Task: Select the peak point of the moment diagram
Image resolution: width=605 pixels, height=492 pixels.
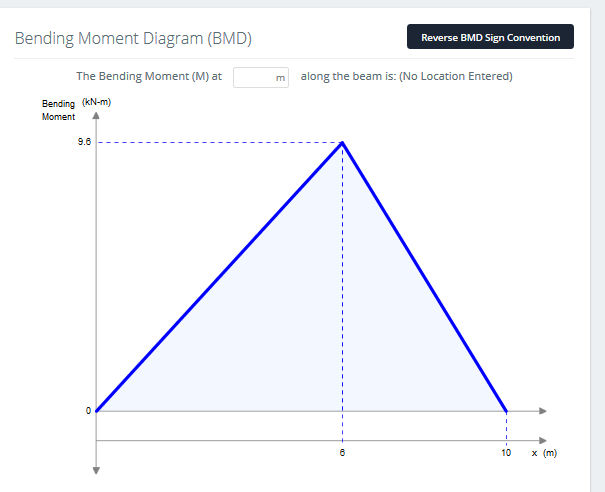Action: 343,142
